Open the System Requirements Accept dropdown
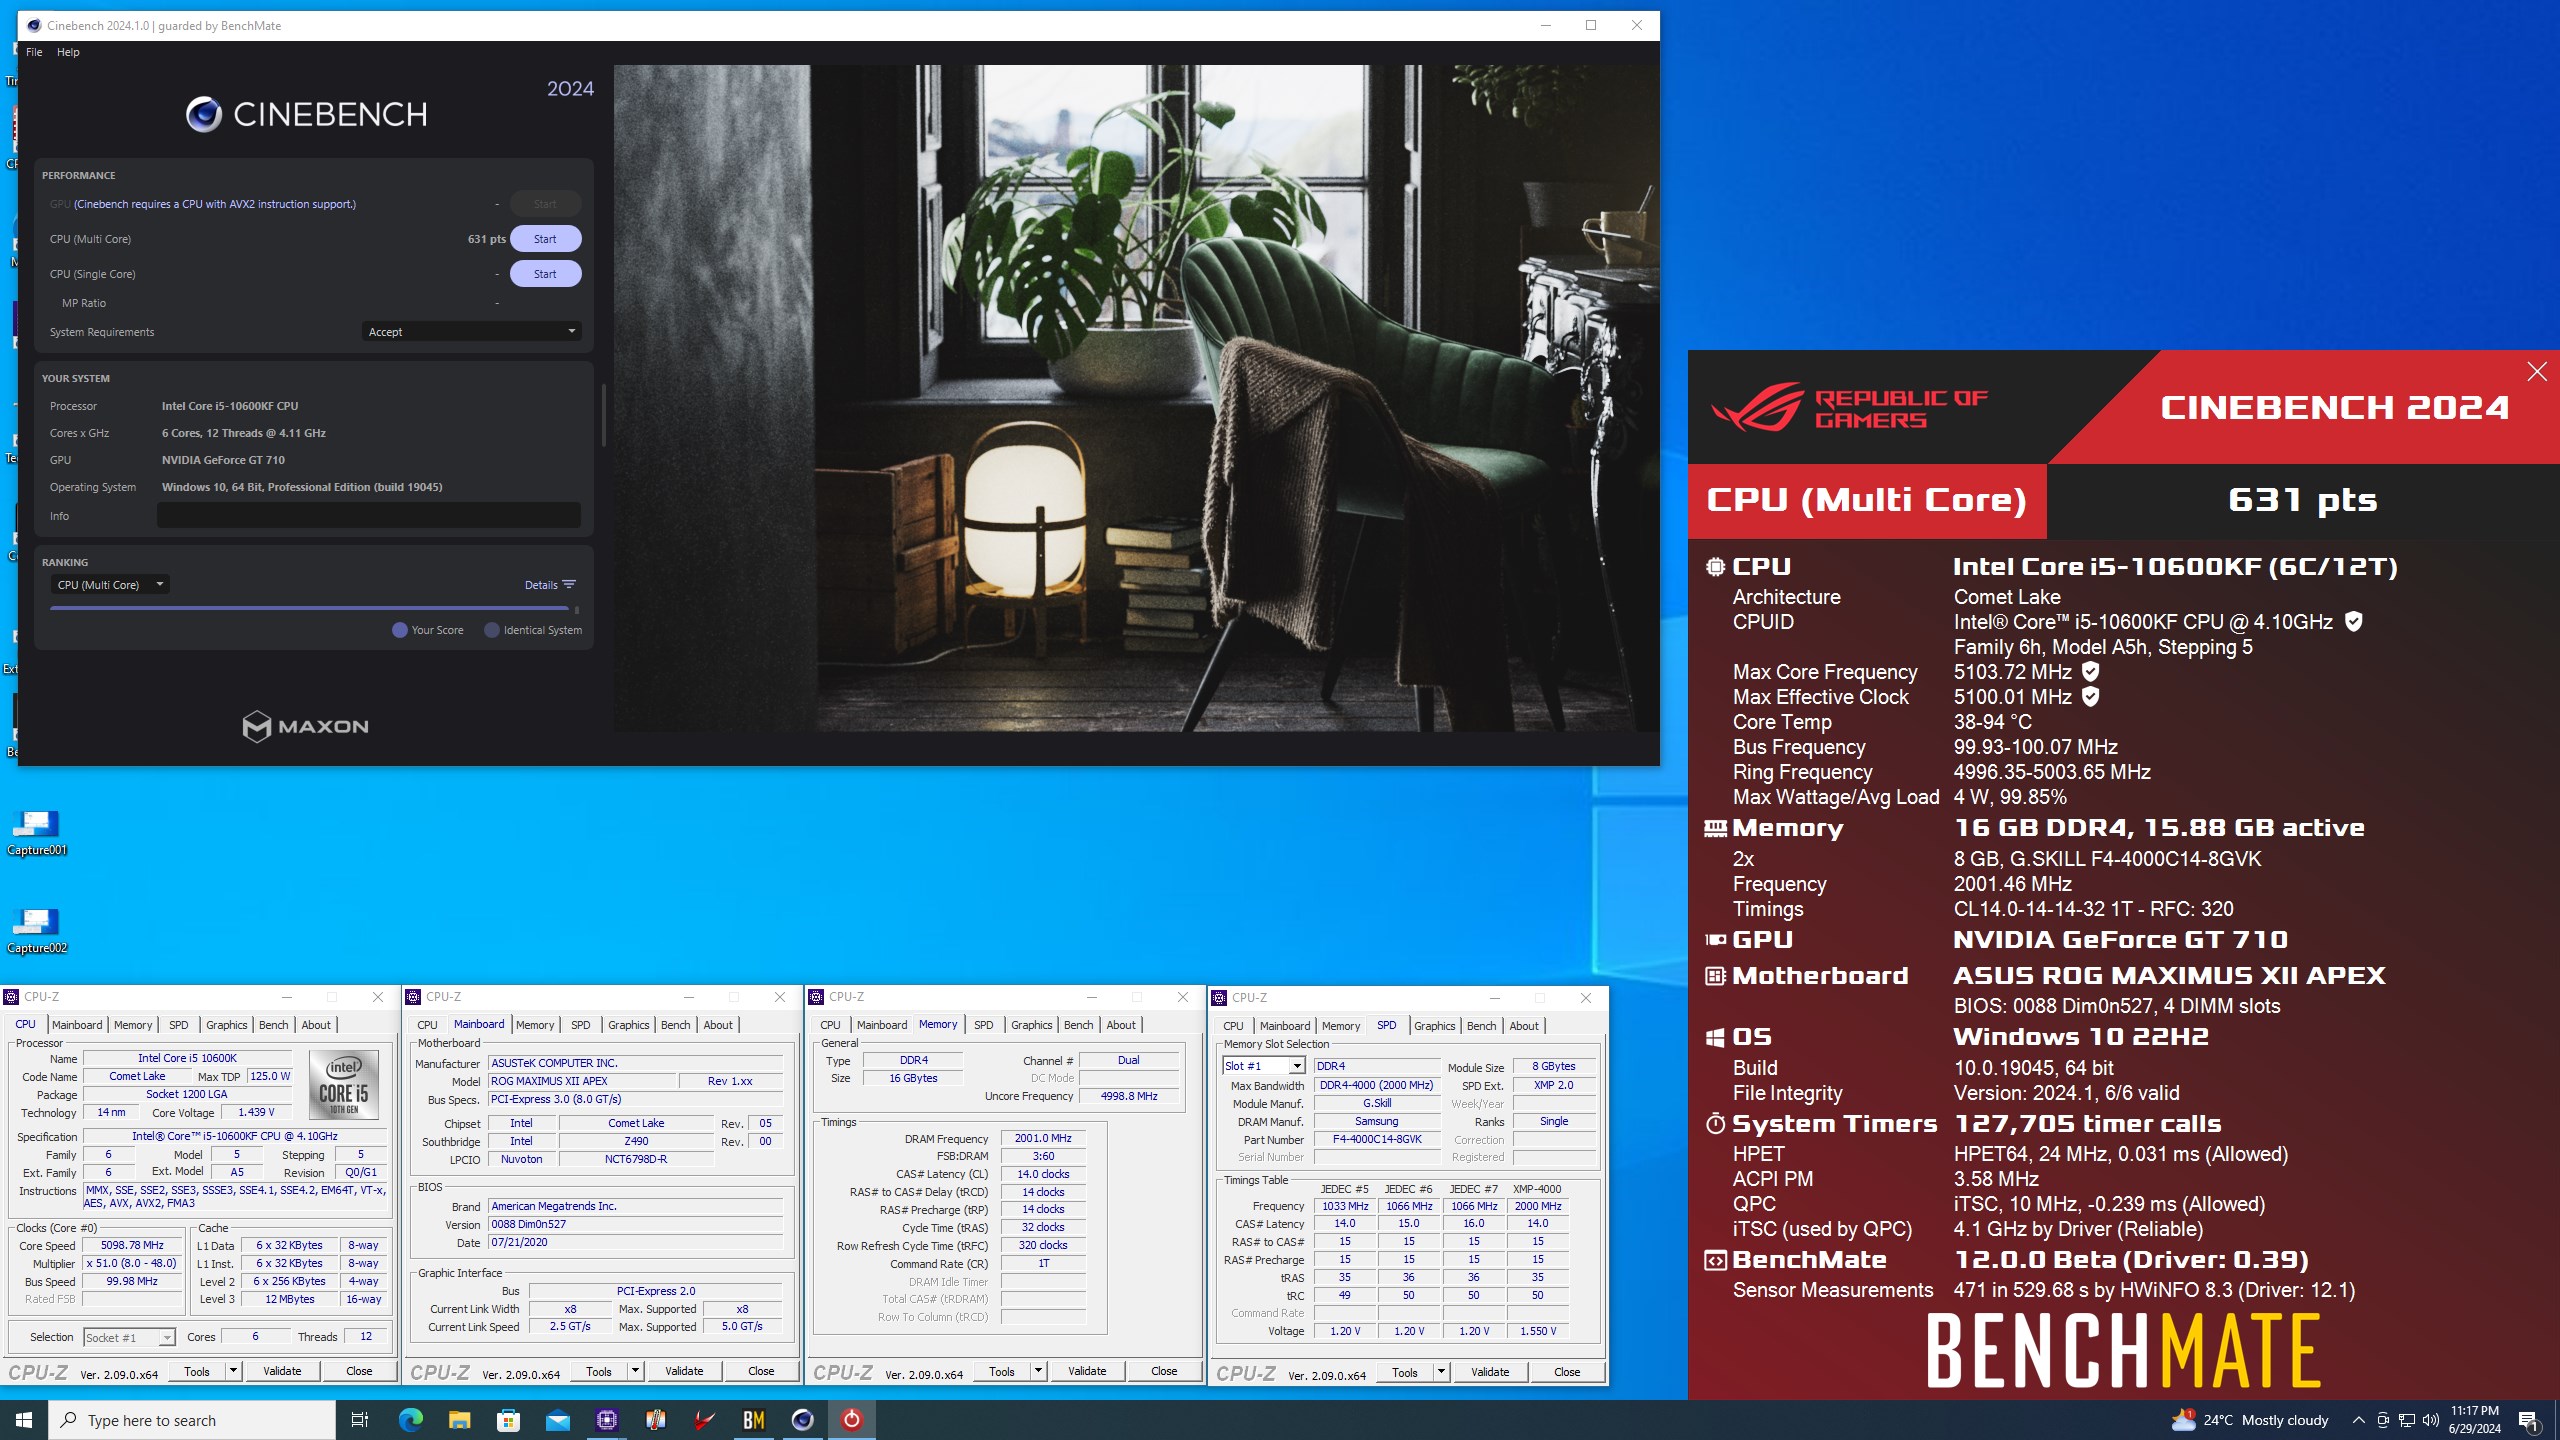 471,332
